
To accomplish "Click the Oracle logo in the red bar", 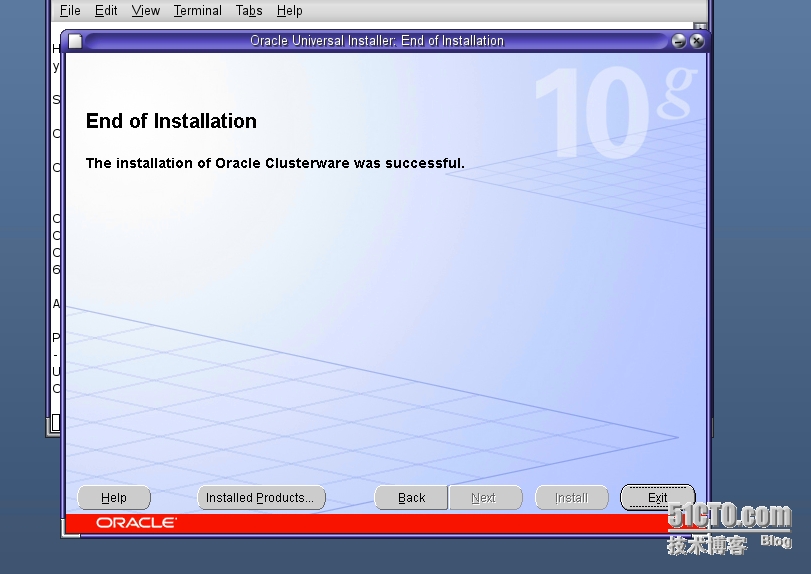I will pos(136,523).
